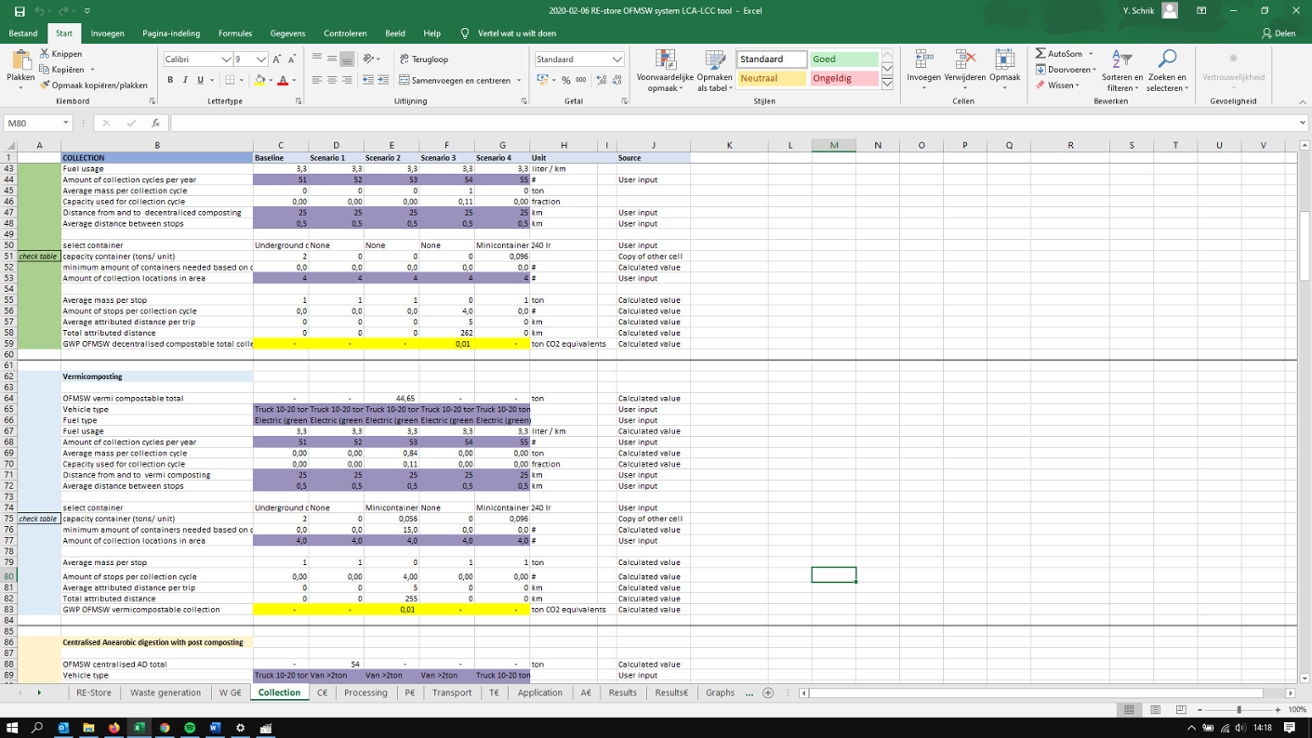Screen dimensions: 1312x738
Task: Open the Standaard number format dropdown
Action: 618,59
